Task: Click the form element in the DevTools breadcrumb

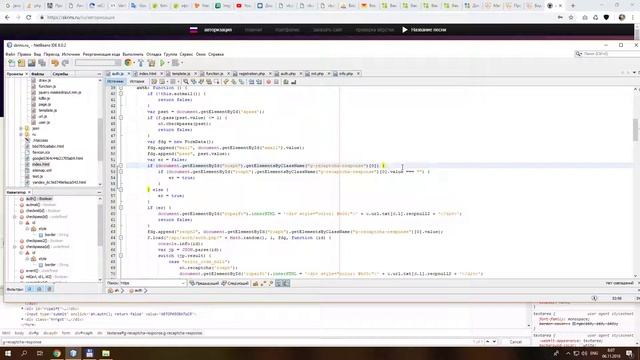Action: (66, 333)
